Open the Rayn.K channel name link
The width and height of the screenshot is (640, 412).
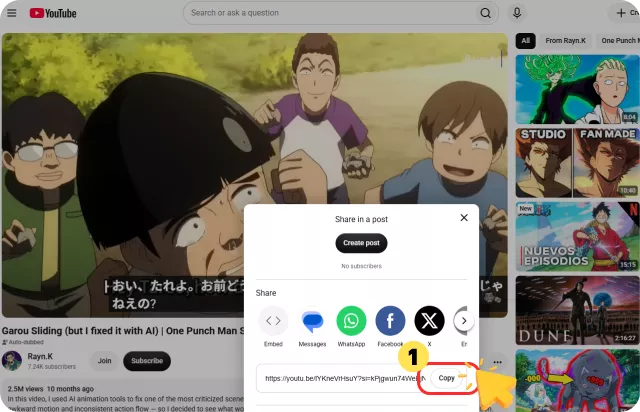tap(40, 356)
